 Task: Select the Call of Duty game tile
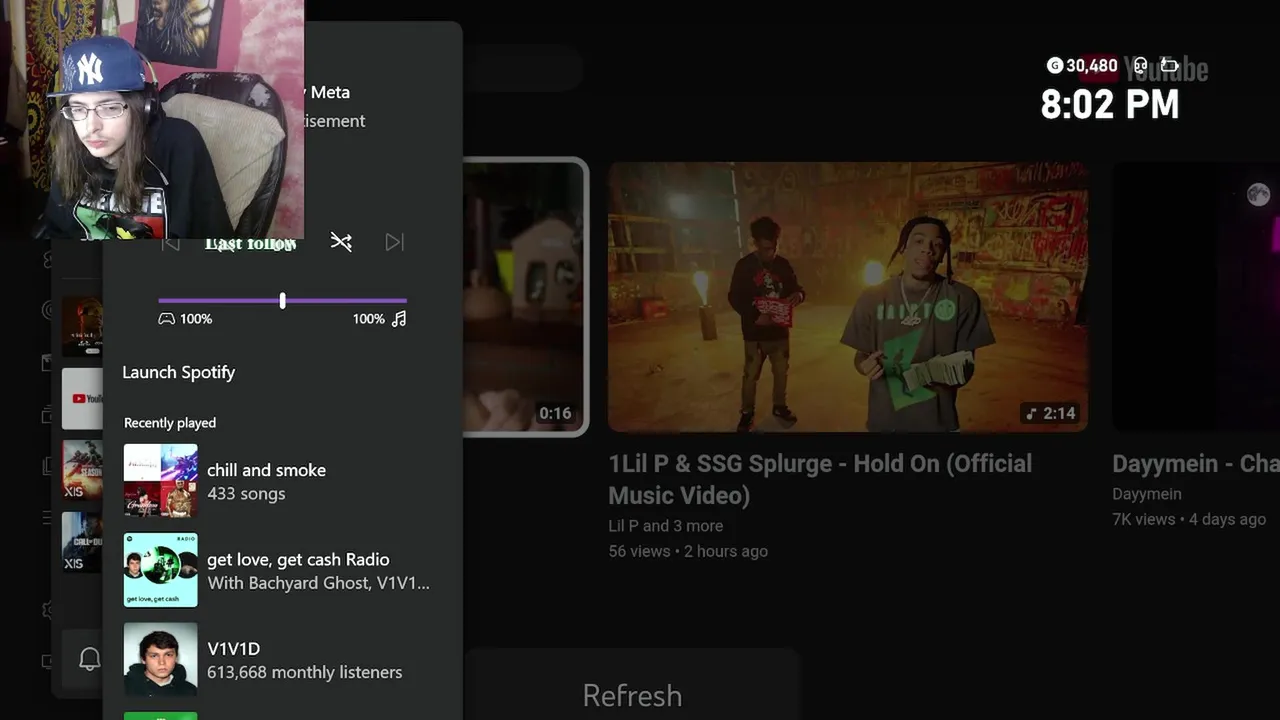click(x=82, y=542)
